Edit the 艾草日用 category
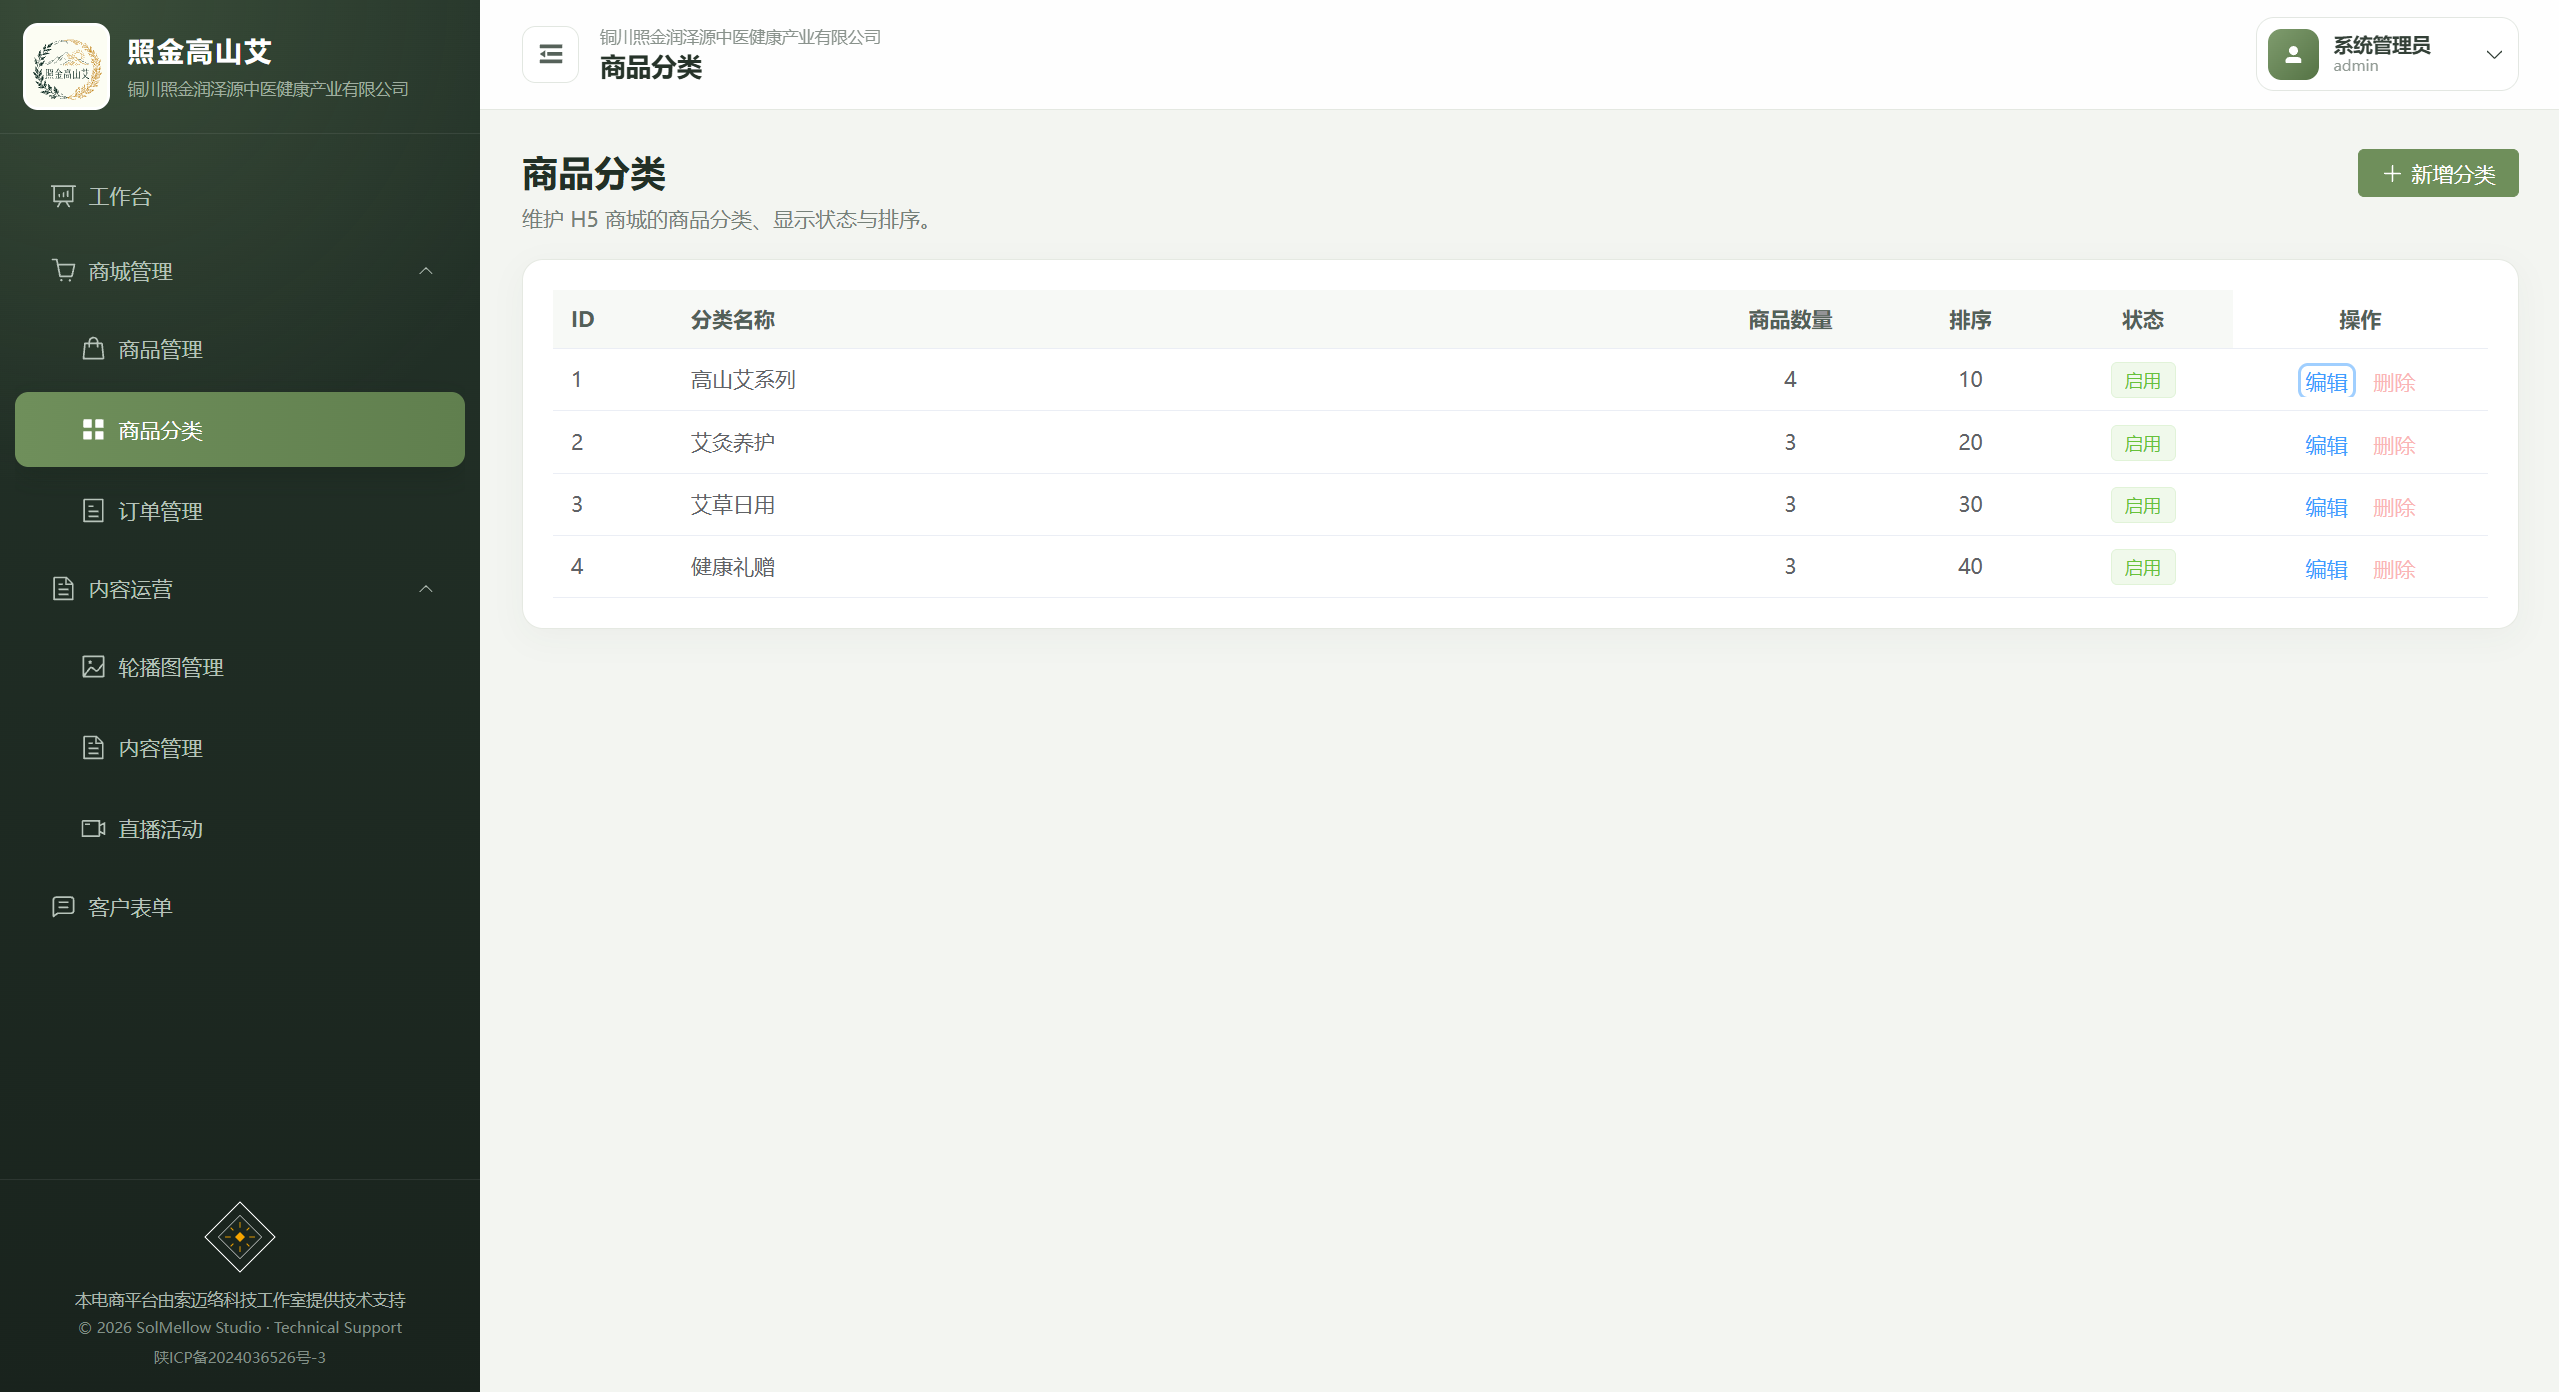2559x1392 pixels. (x=2326, y=507)
